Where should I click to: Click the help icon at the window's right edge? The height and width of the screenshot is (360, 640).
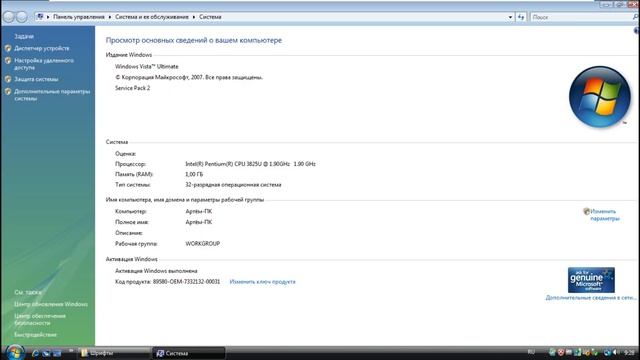637,31
